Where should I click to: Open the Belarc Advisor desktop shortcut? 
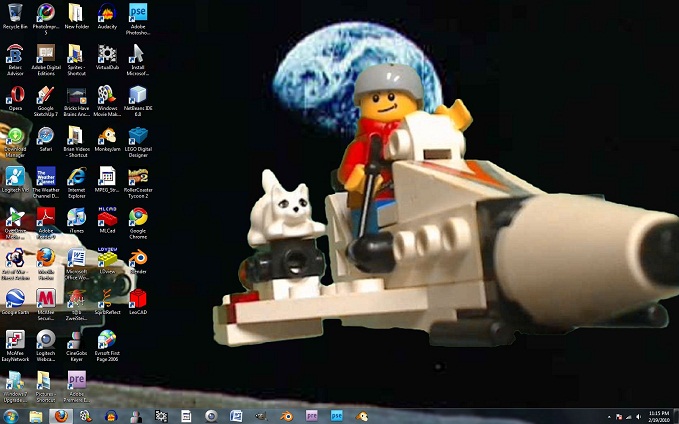tap(15, 60)
